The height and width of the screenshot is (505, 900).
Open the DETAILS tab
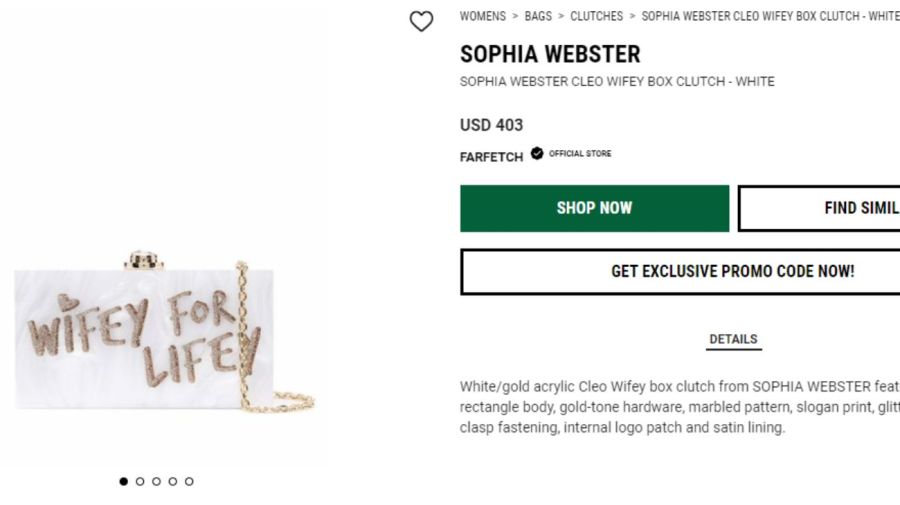733,339
